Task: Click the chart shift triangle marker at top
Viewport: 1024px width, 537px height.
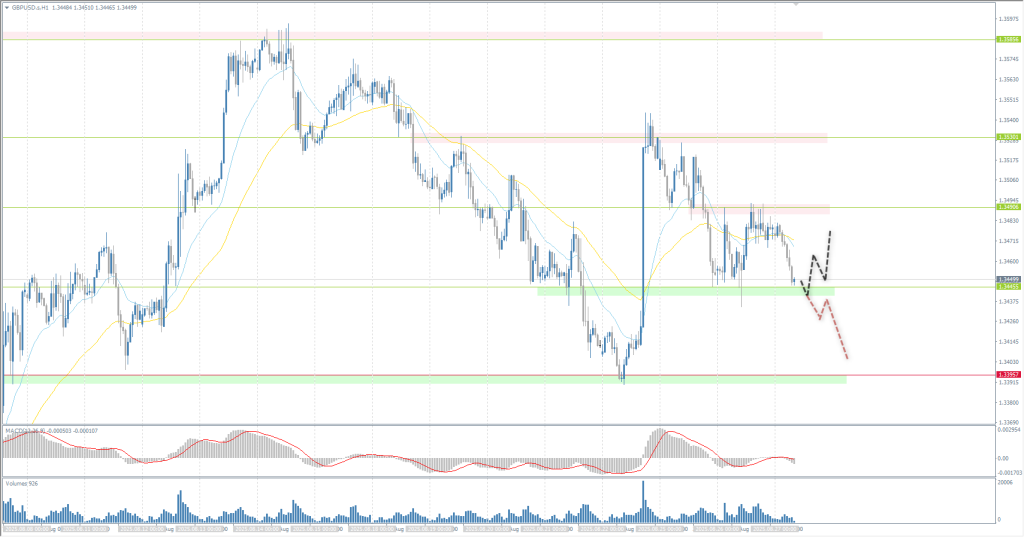Action: pyautogui.click(x=796, y=4)
